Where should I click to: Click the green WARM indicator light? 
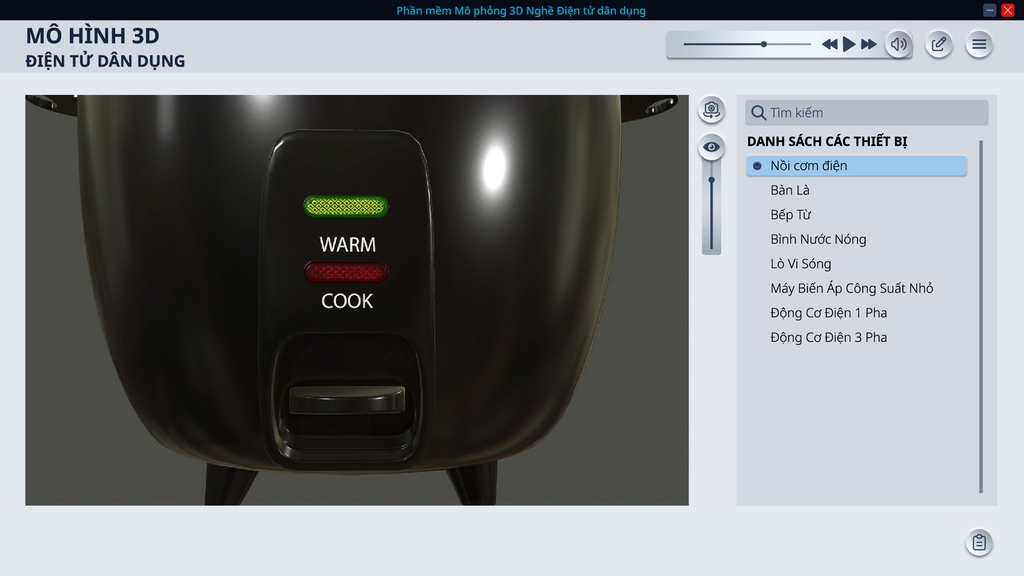(x=346, y=206)
